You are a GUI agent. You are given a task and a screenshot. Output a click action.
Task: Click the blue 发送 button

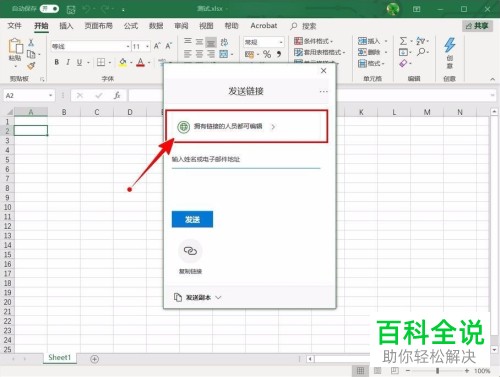pyautogui.click(x=192, y=219)
